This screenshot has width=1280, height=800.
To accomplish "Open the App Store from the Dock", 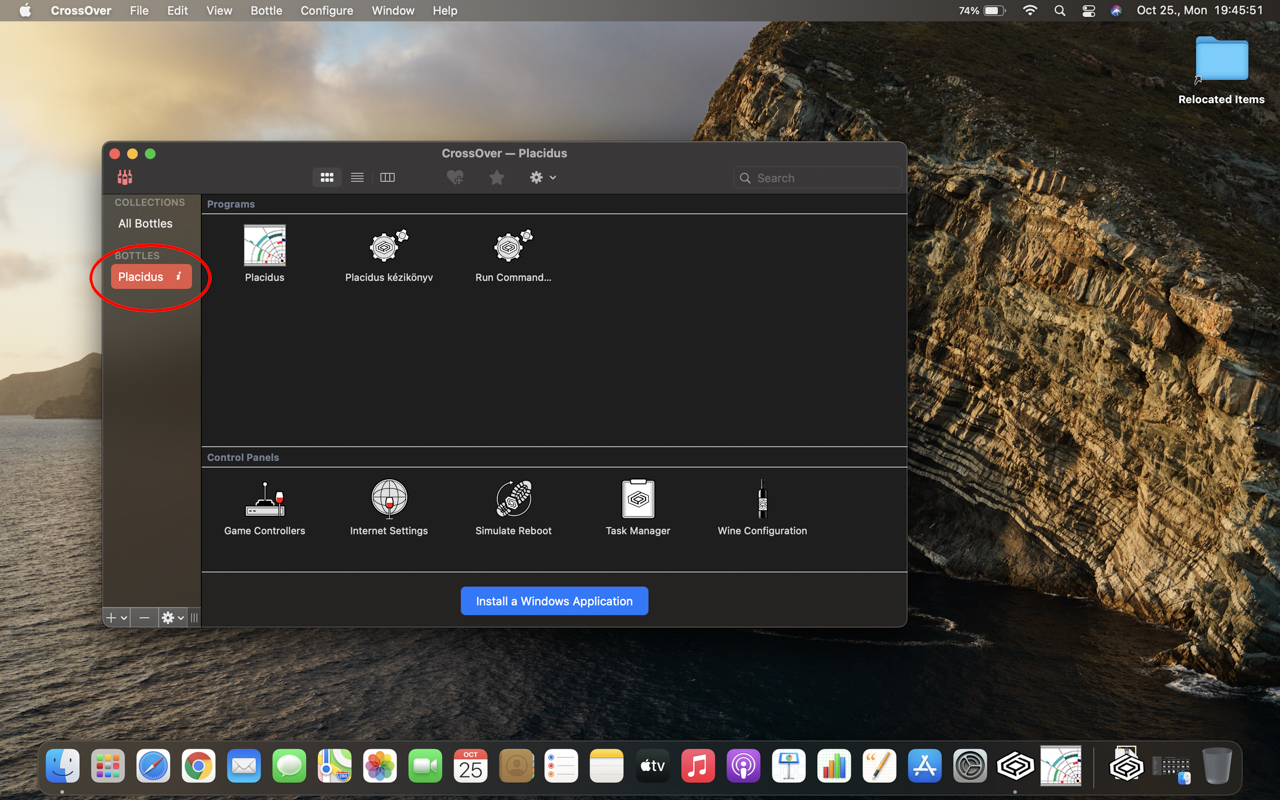I will click(x=925, y=767).
